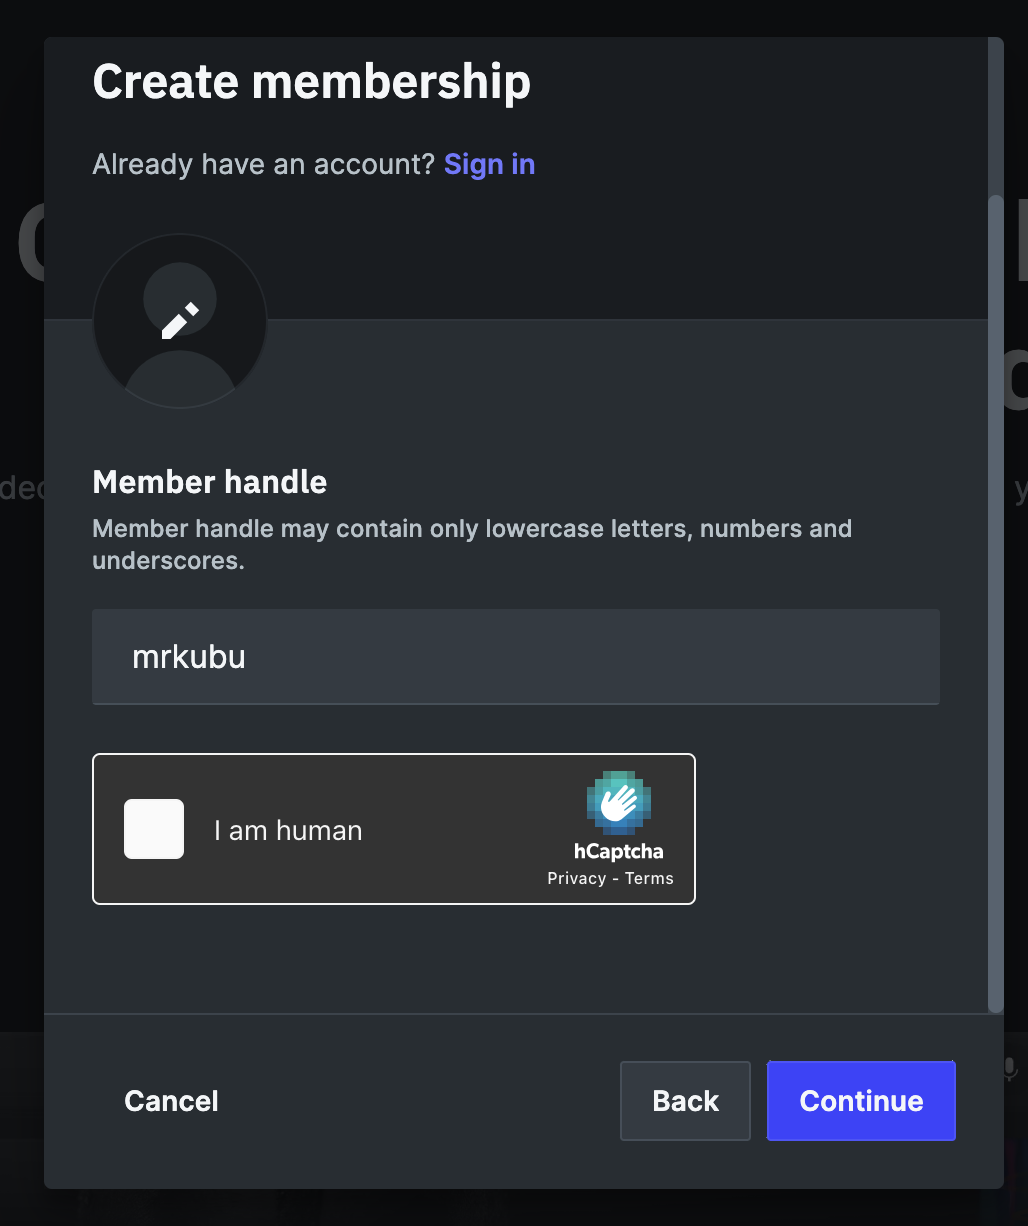Screen dimensions: 1028x1226
Task: Click the microphone icon behind the dialog
Action: (x=1010, y=1069)
